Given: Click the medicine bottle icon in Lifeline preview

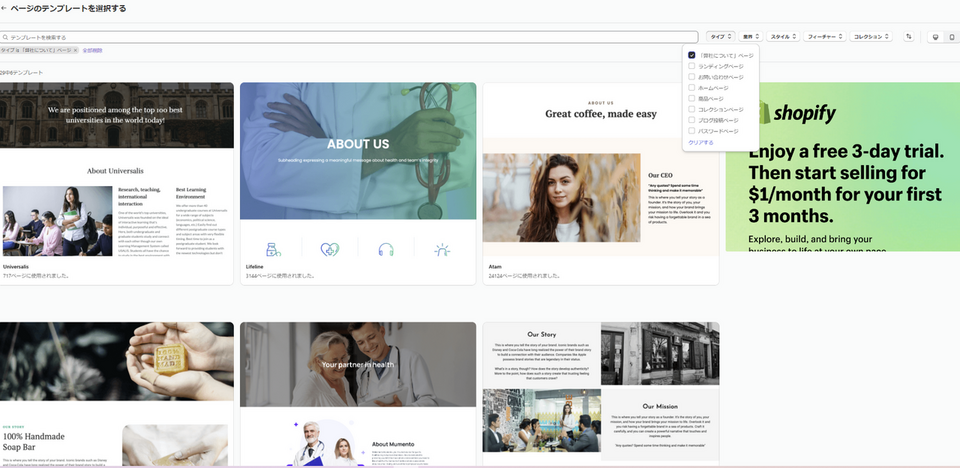Looking at the screenshot, I should pos(272,249).
